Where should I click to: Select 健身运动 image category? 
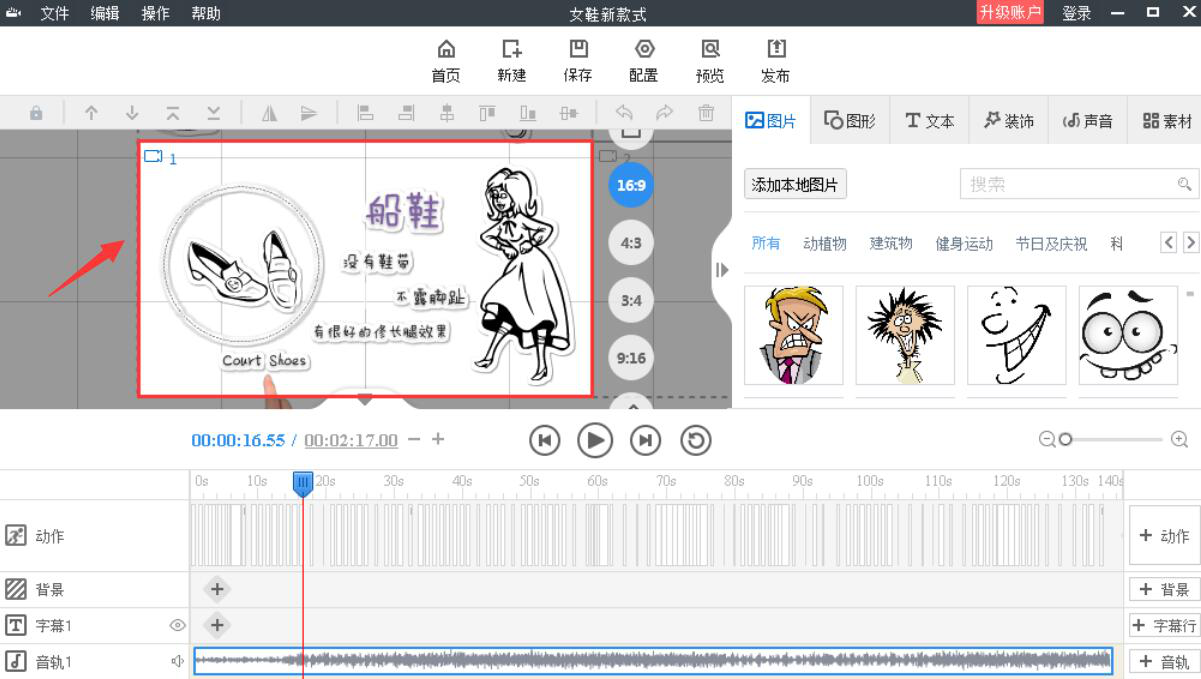(x=964, y=243)
